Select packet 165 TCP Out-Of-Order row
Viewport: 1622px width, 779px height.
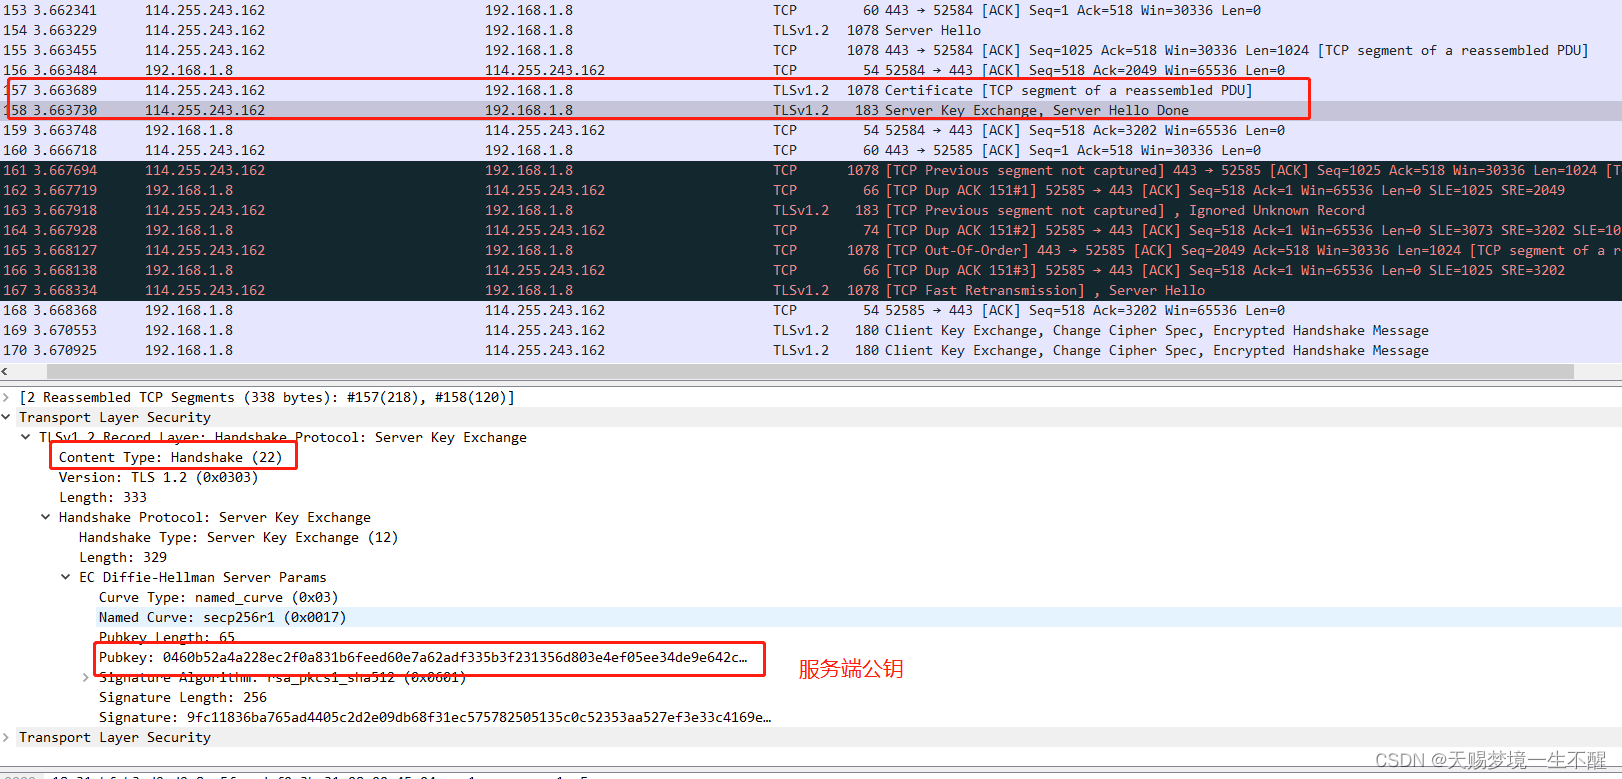tap(811, 250)
